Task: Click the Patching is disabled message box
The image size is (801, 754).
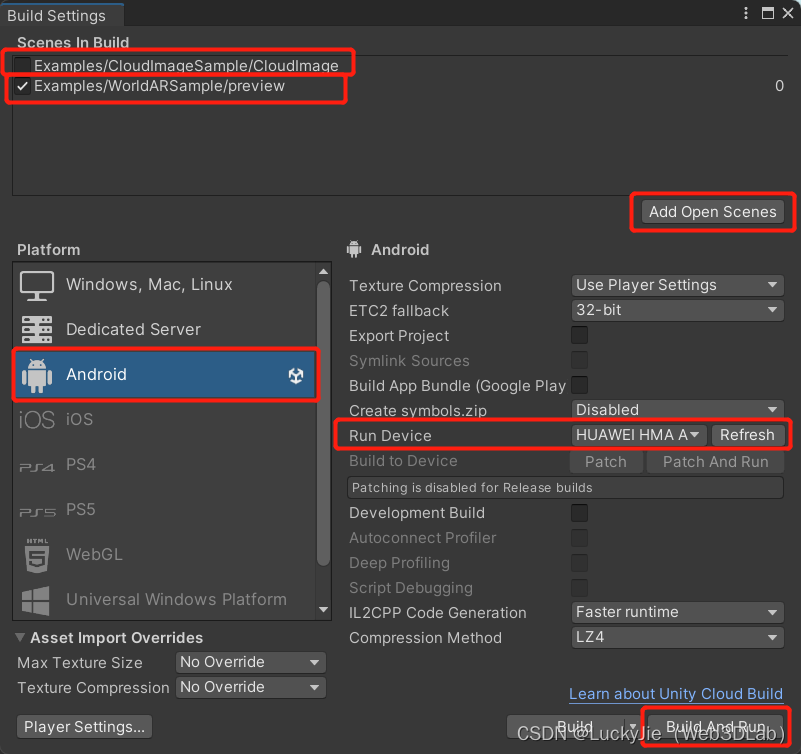Action: [565, 487]
